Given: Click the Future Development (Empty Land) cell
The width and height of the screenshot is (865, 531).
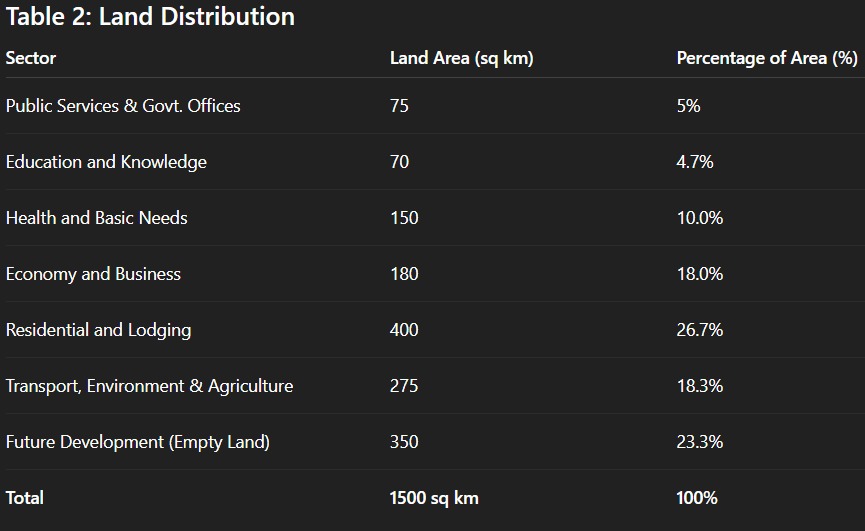Looking at the screenshot, I should (137, 442).
